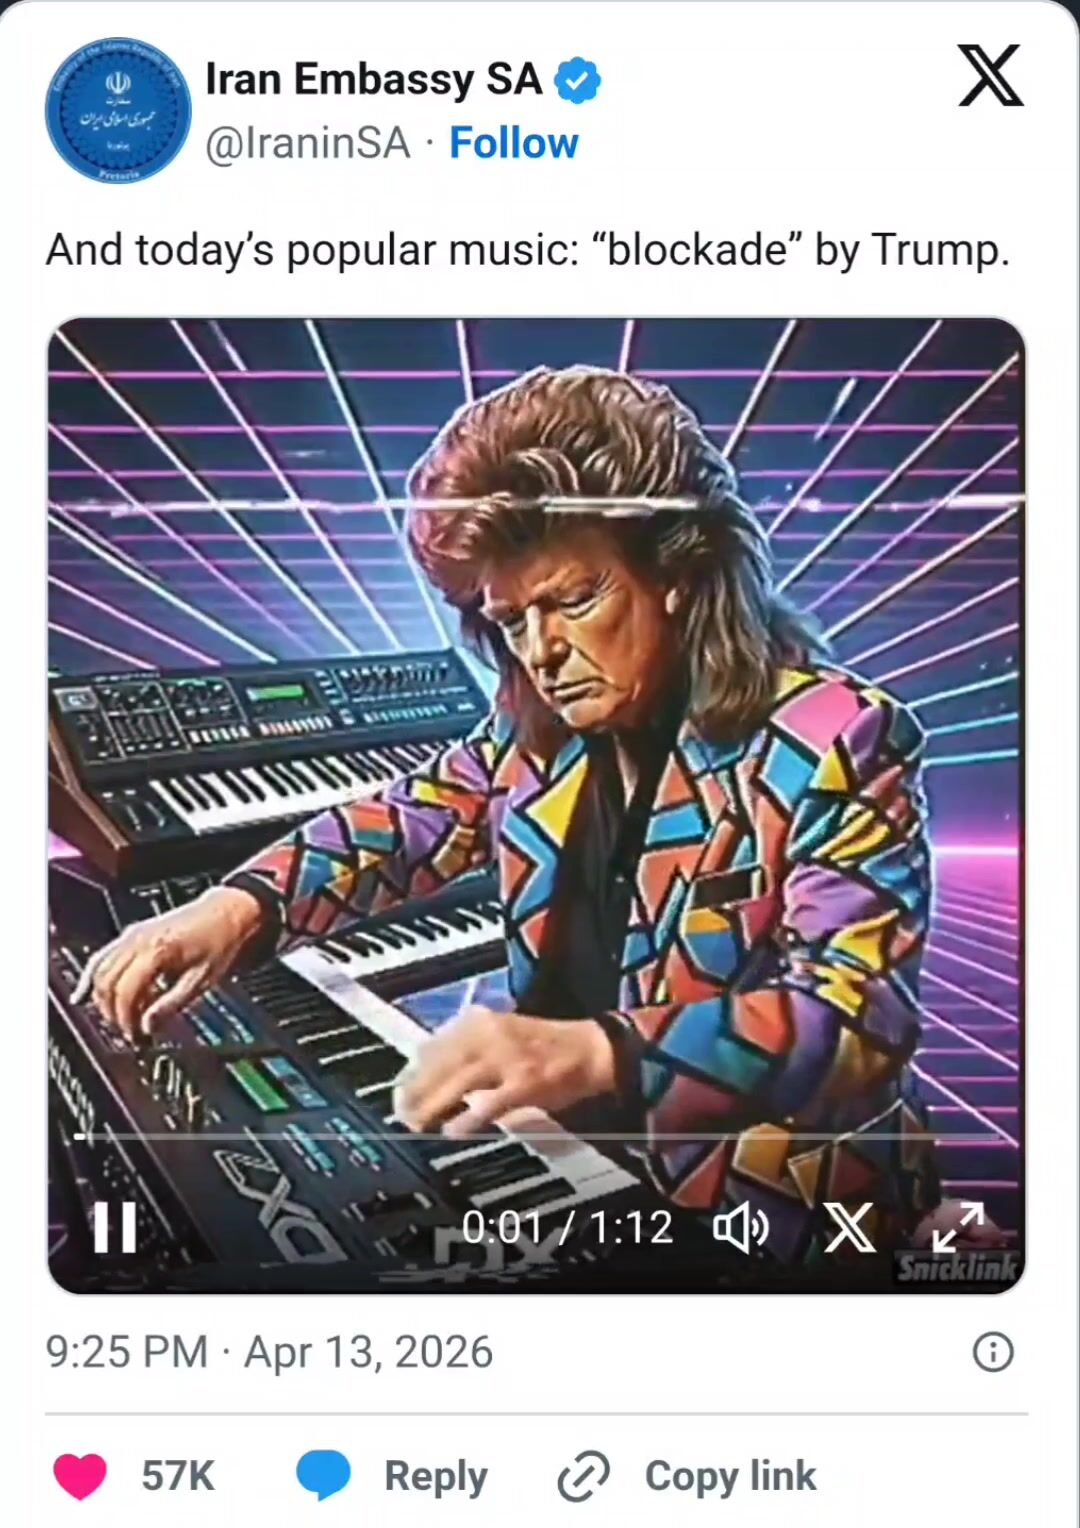Open the 9:25 PM Apr 13, 2026 timestamp
This screenshot has width=1080, height=1528.
click(269, 1352)
